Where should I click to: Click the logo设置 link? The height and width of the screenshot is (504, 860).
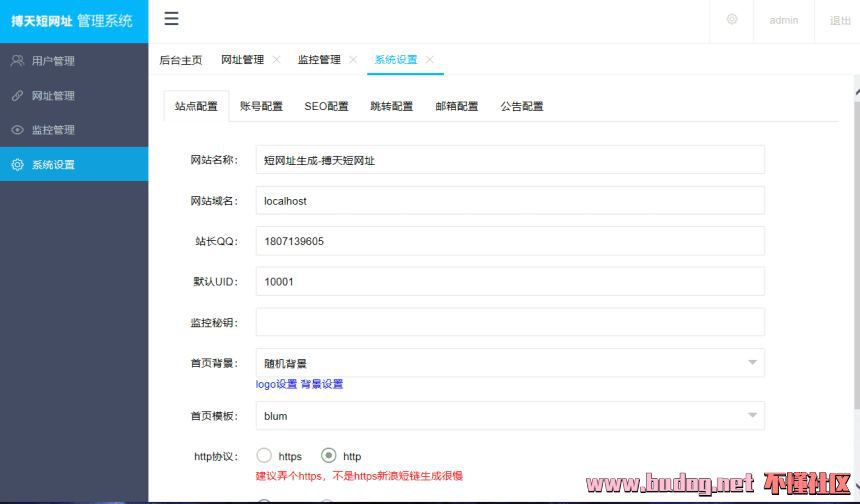[276, 384]
